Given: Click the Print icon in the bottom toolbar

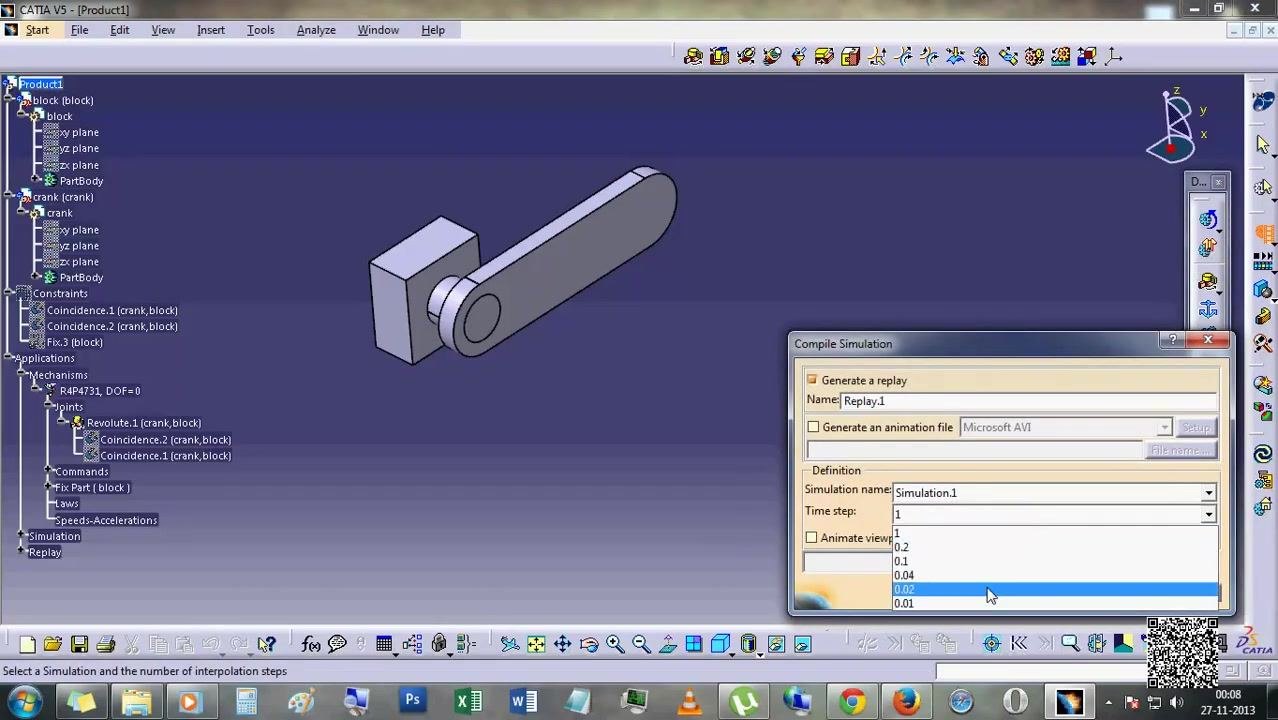Looking at the screenshot, I should [x=105, y=645].
